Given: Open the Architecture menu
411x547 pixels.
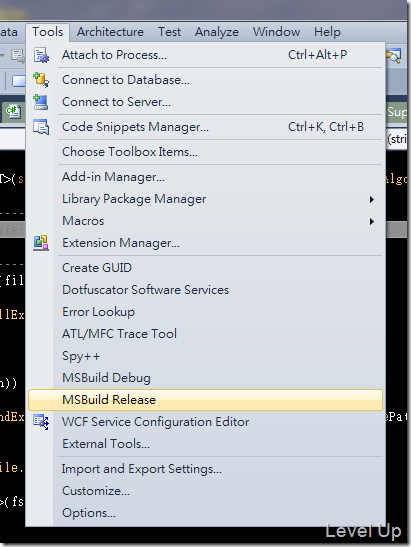Looking at the screenshot, I should (110, 32).
